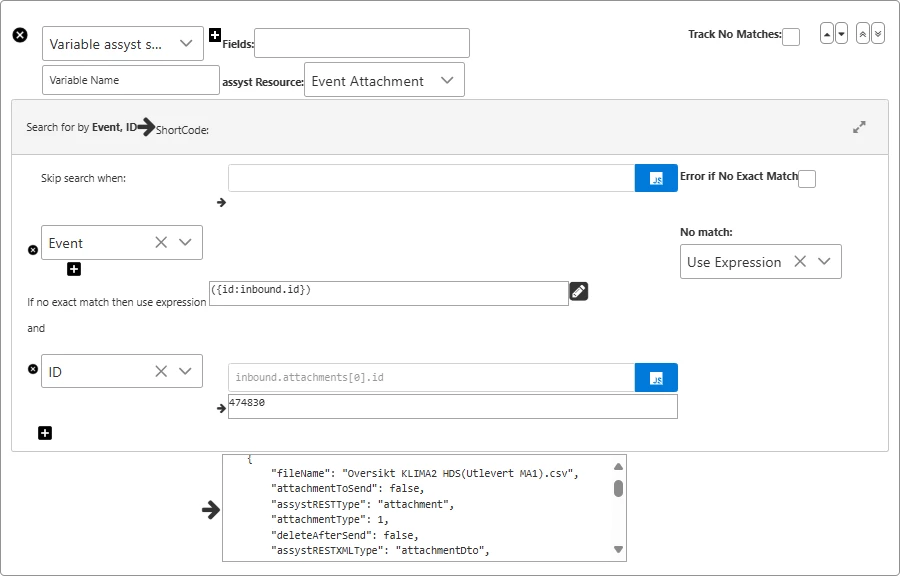Move mapping to the bottom
Image resolution: width=900 pixels, height=576 pixels.
click(x=878, y=33)
